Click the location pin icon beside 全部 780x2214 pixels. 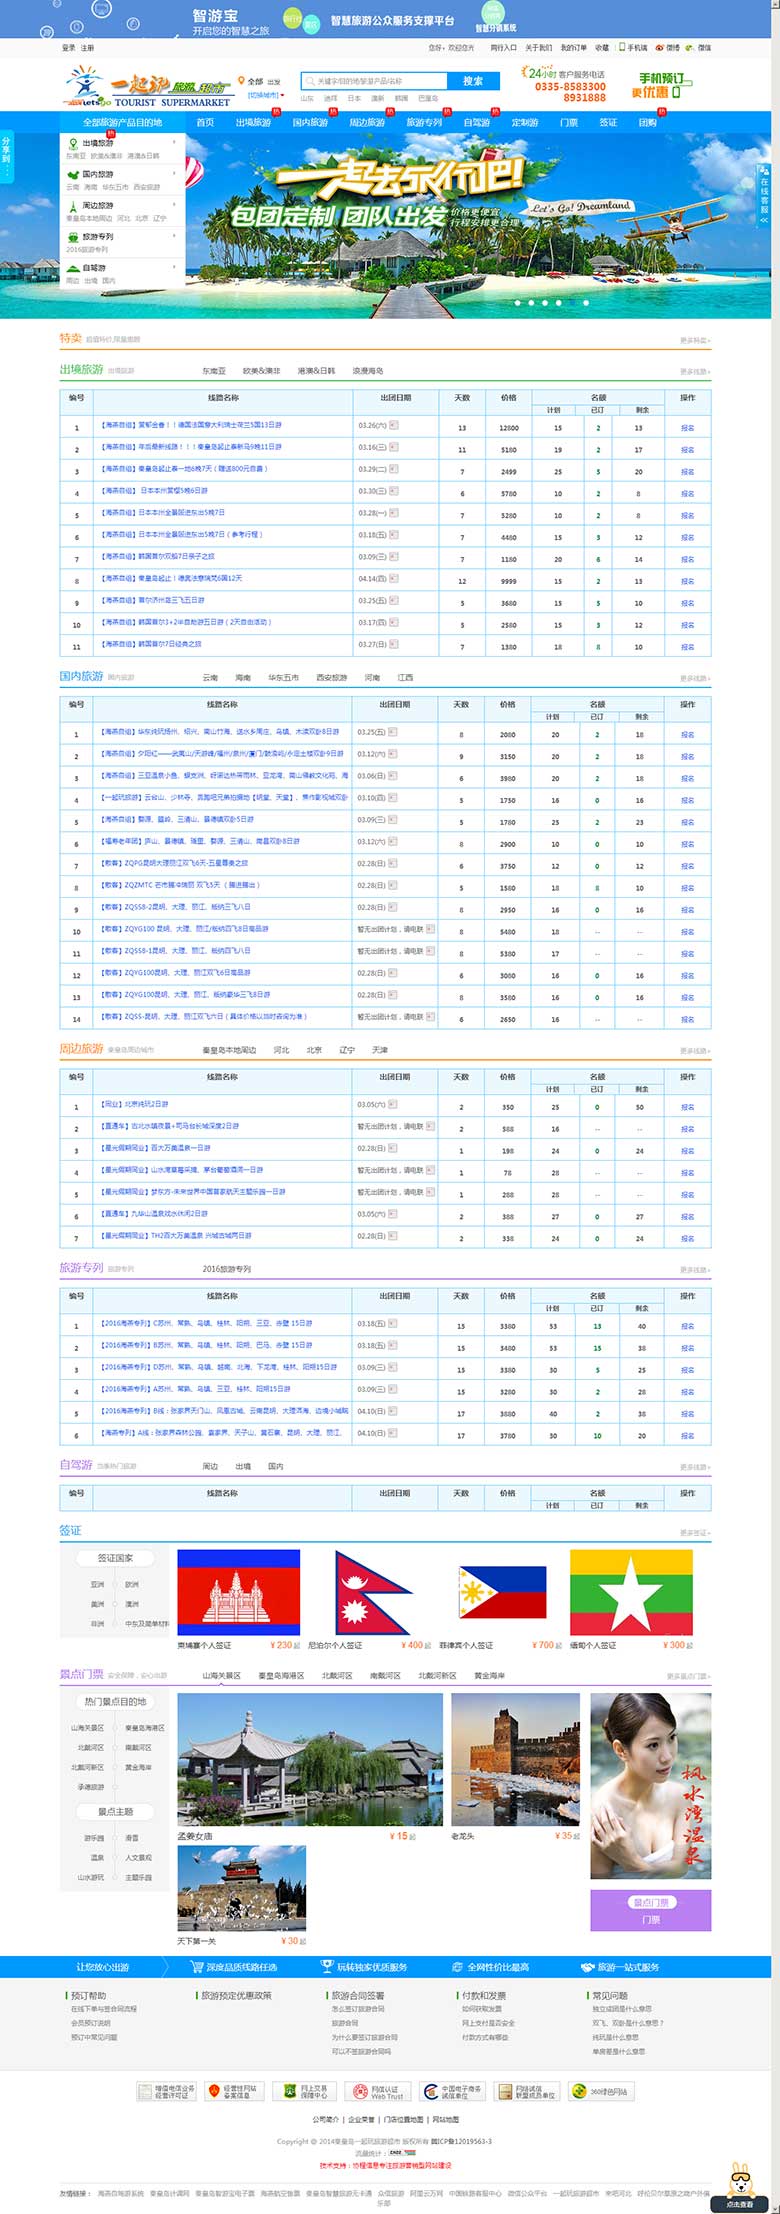pos(241,81)
